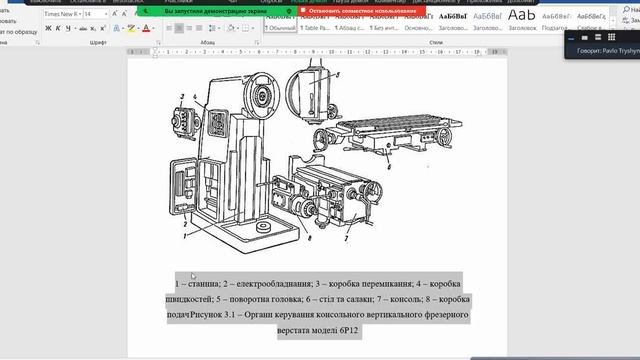Apply red font color
Image resolution: width=640 pixels, height=360 pixels.
[146, 28]
